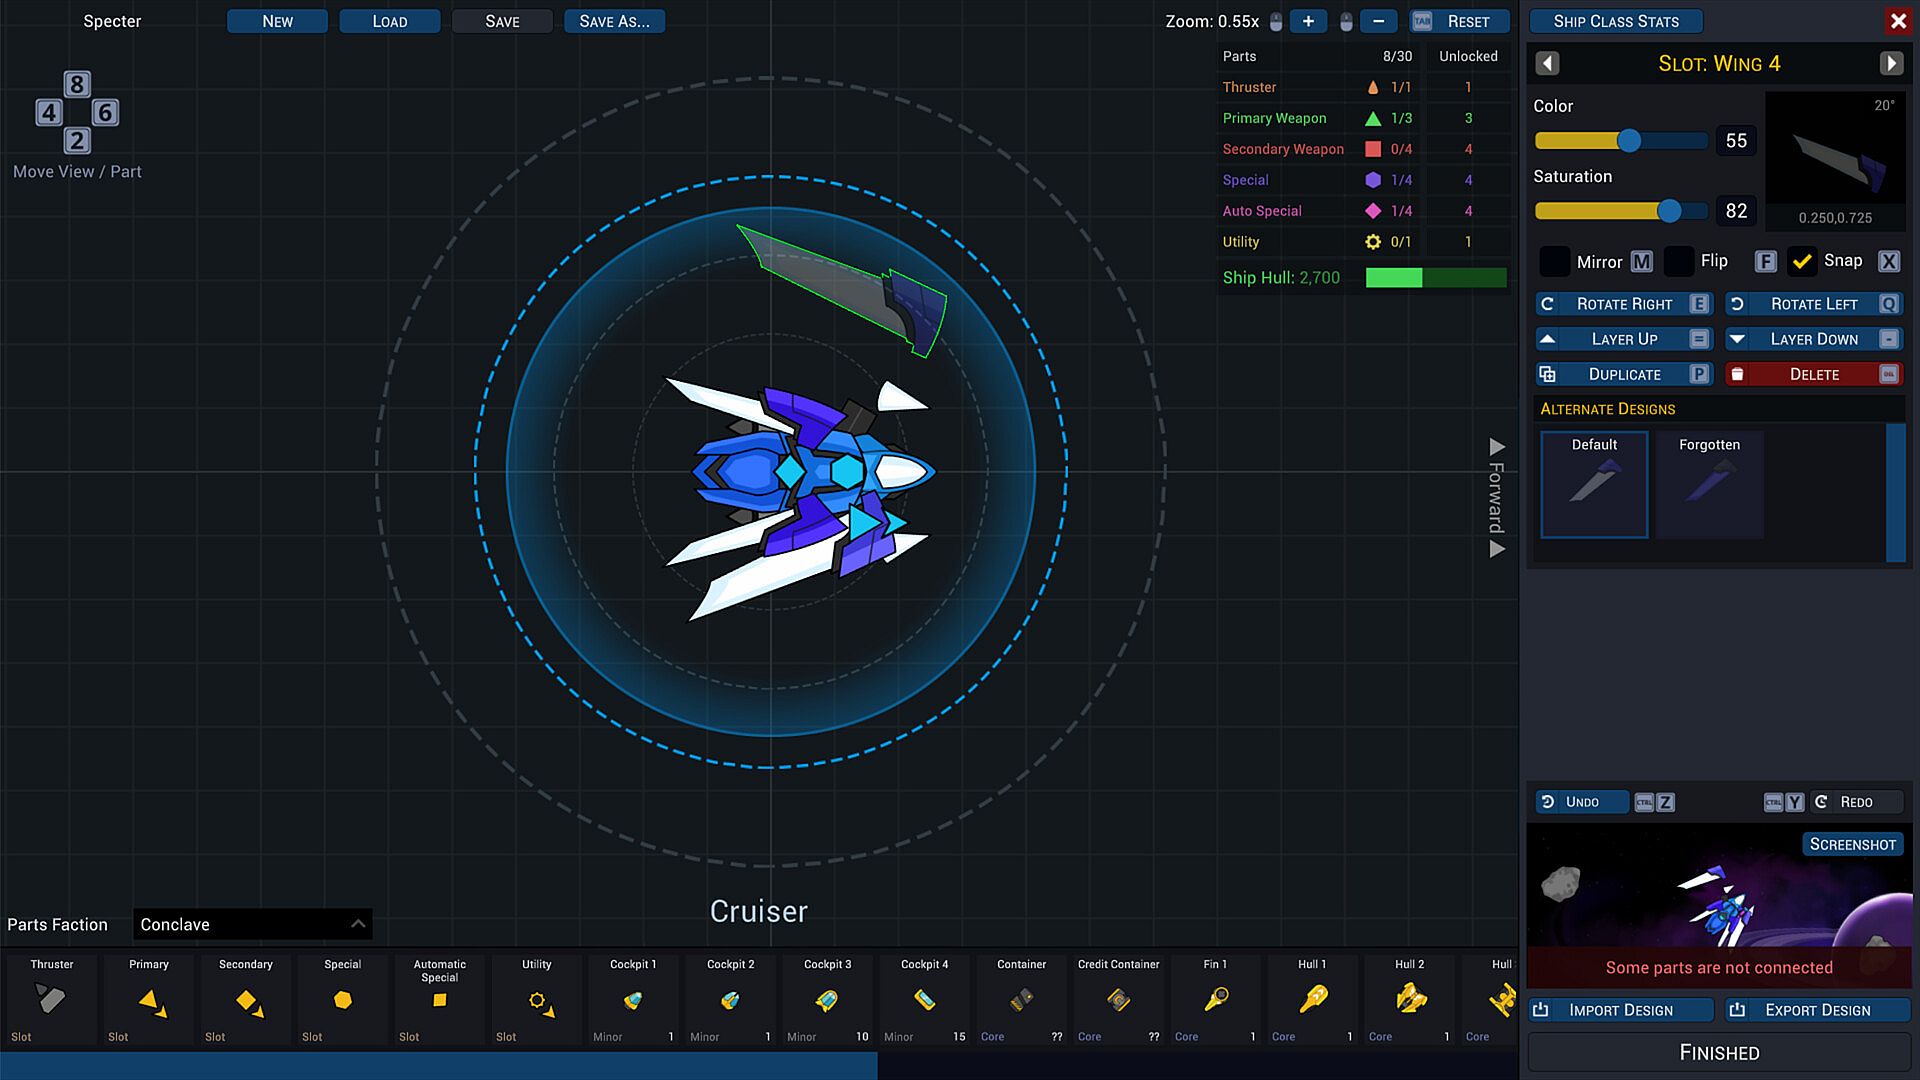Choose the Fin 1 core part
Image resolution: width=1920 pixels, height=1080 pixels.
pyautogui.click(x=1215, y=999)
